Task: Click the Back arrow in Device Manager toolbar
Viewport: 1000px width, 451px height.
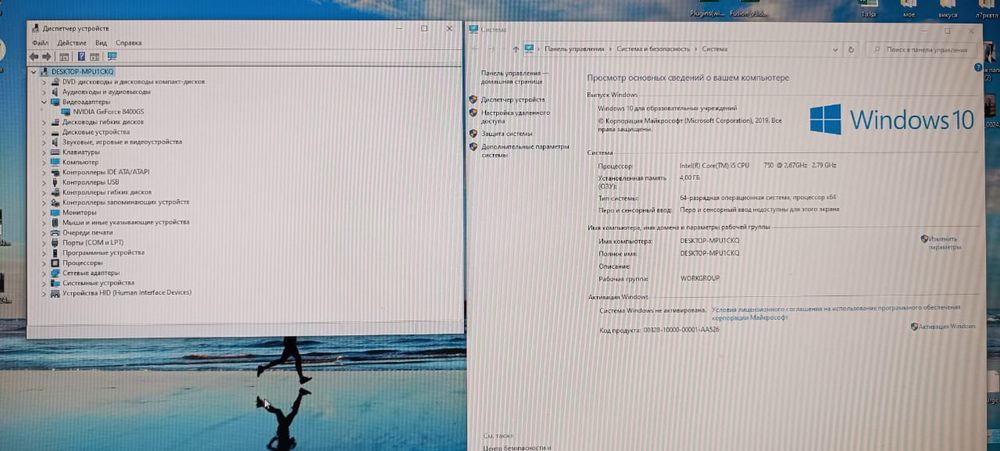Action: tap(34, 57)
